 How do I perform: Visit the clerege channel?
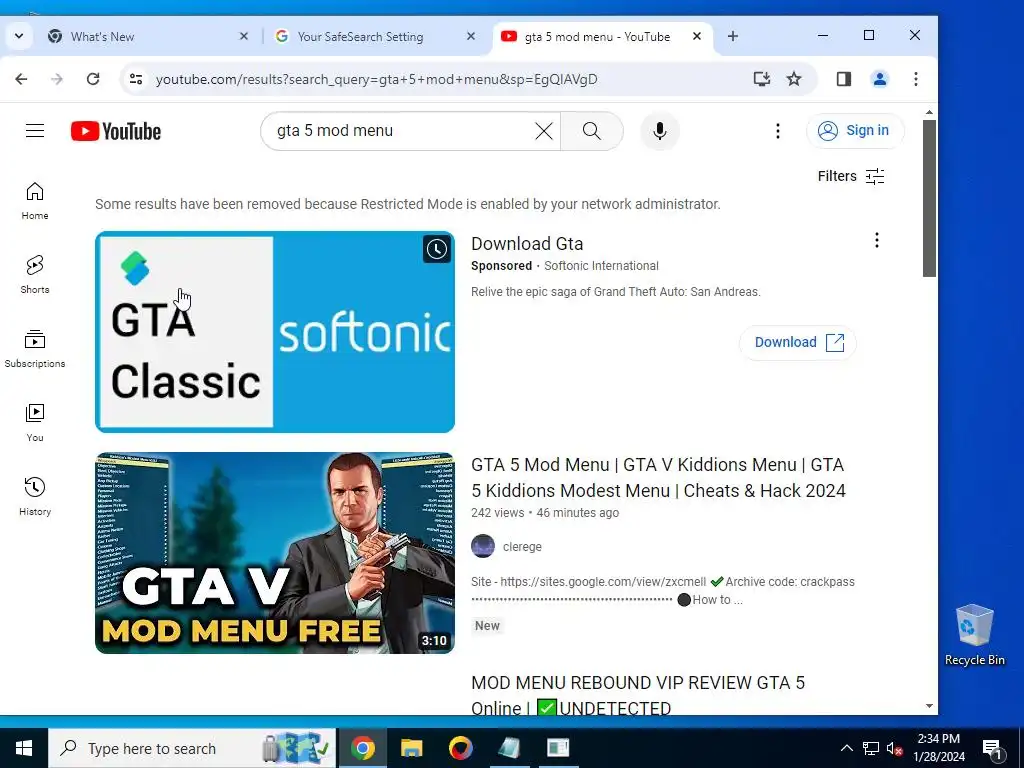tap(522, 547)
